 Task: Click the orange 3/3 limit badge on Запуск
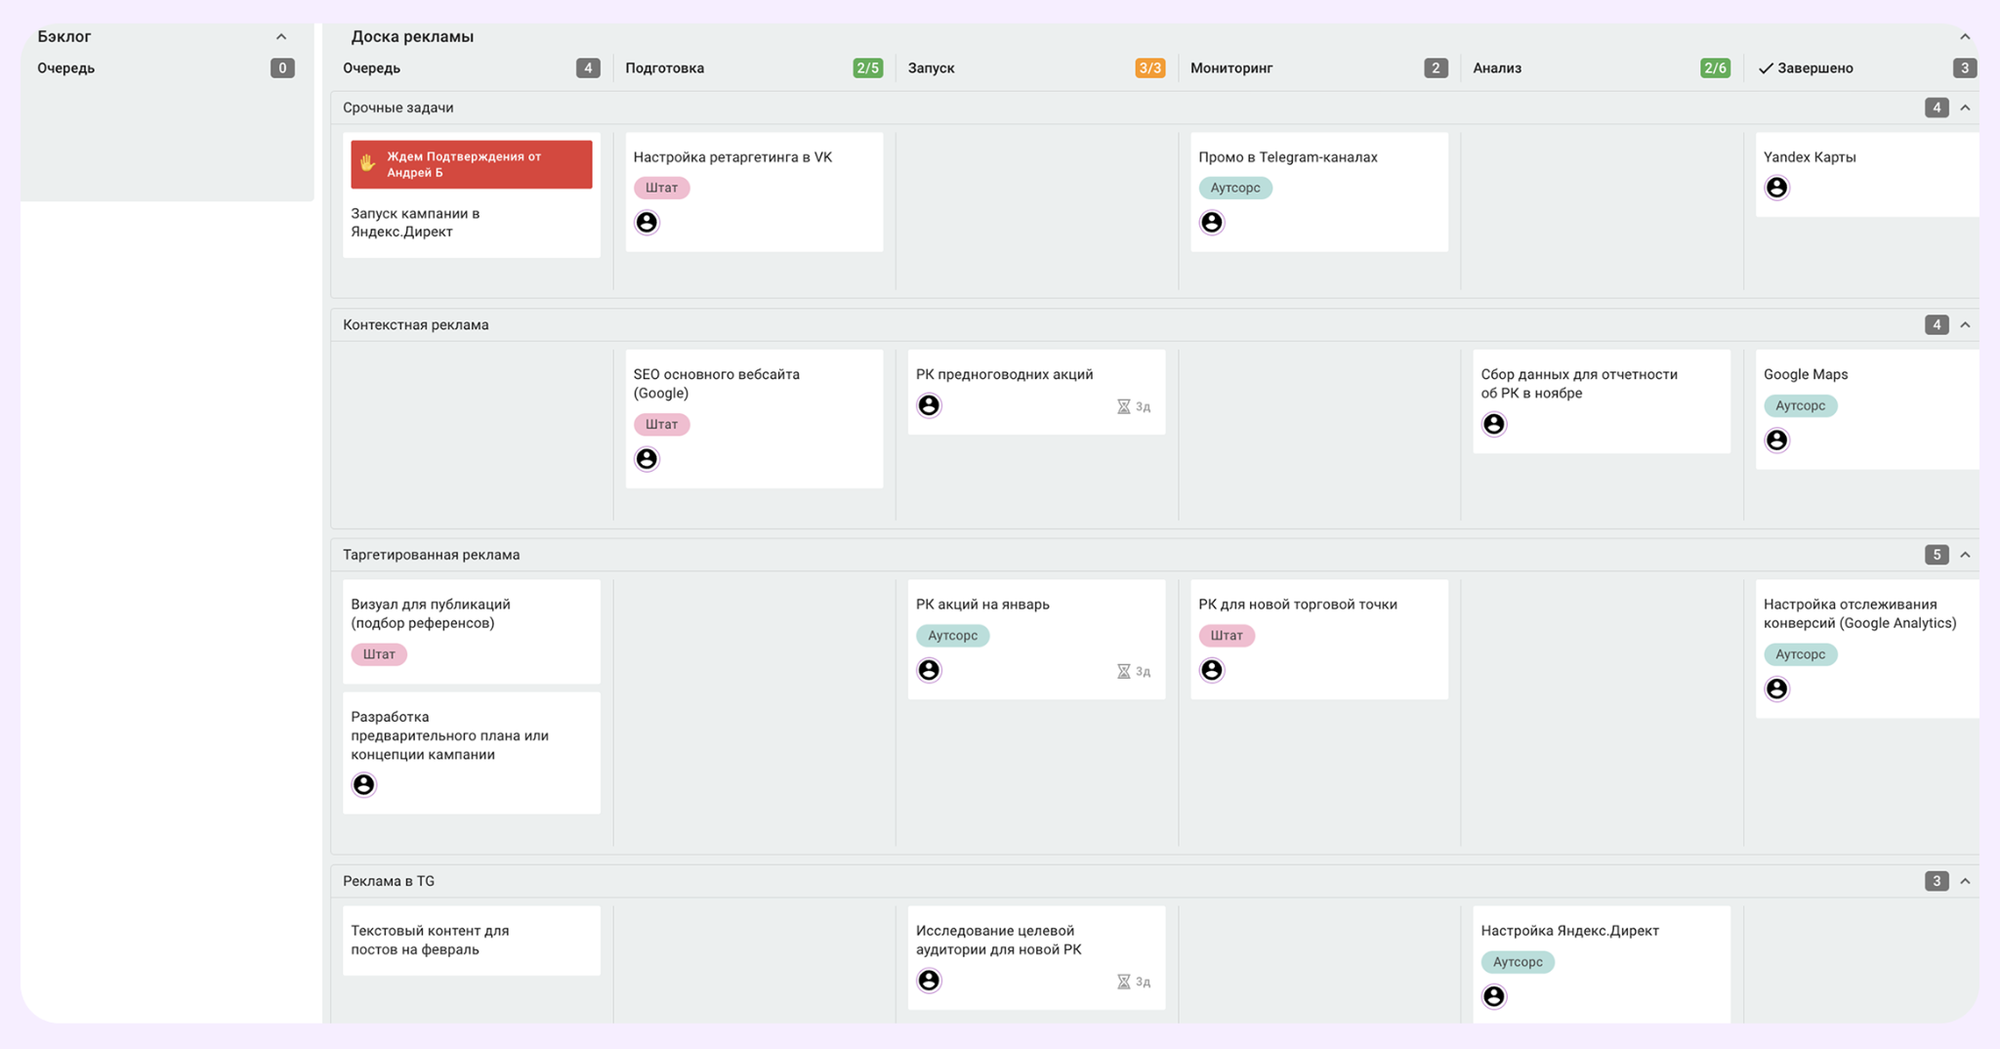click(1149, 68)
